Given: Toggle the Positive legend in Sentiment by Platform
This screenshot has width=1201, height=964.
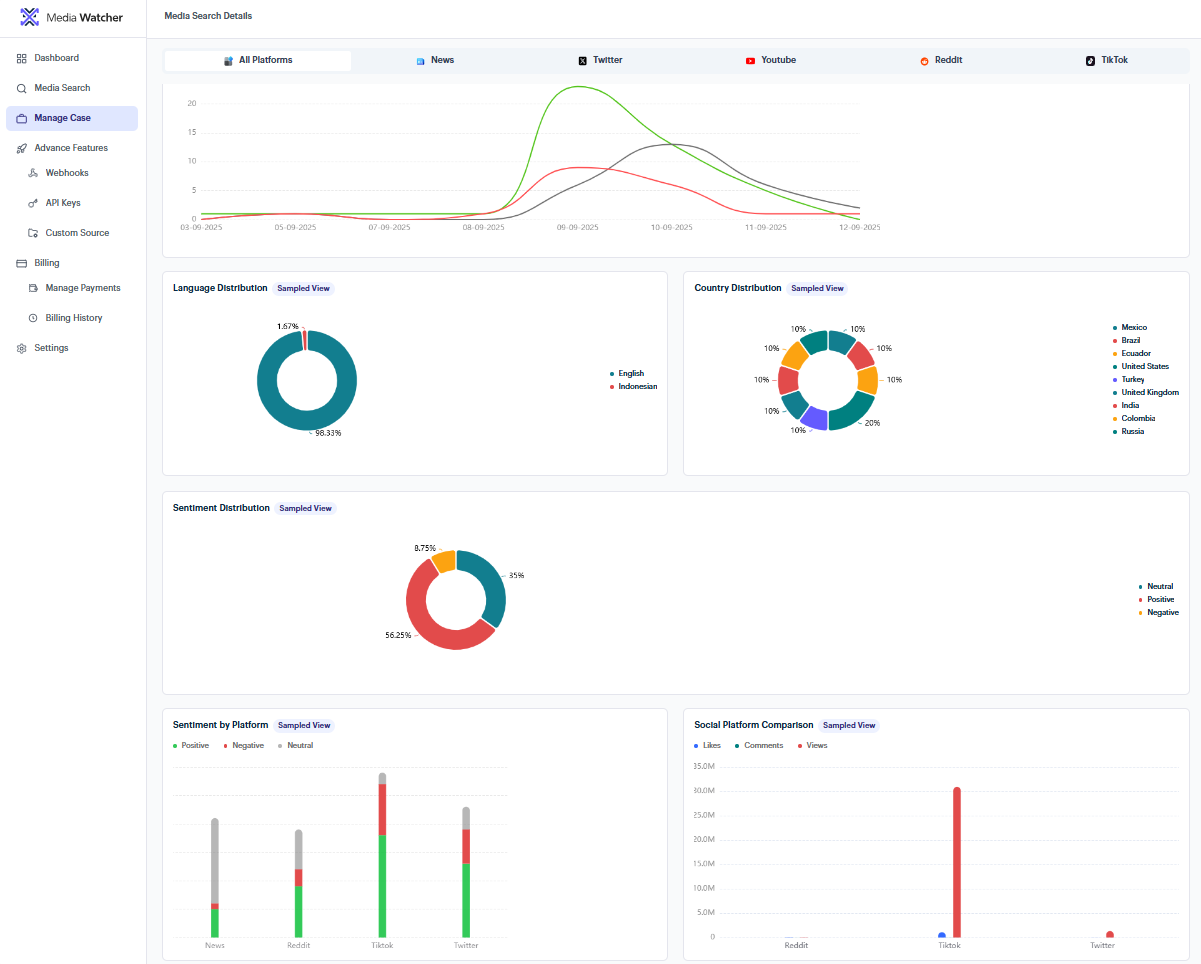Looking at the screenshot, I should 194,745.
